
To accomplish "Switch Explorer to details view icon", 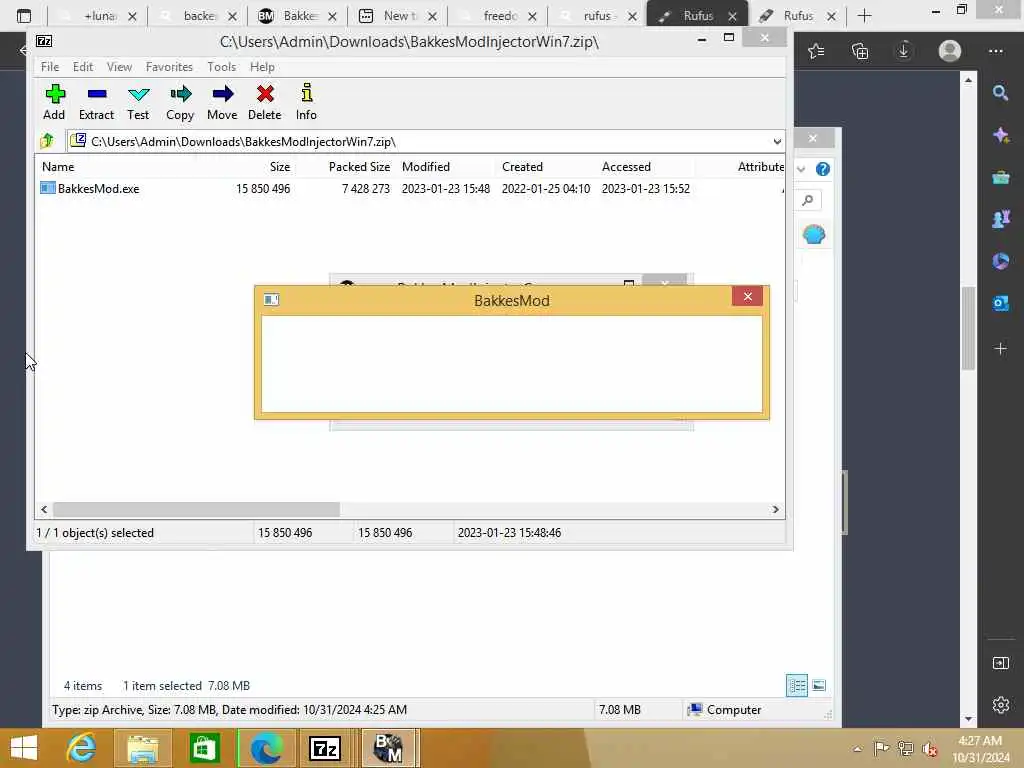I will coord(797,686).
